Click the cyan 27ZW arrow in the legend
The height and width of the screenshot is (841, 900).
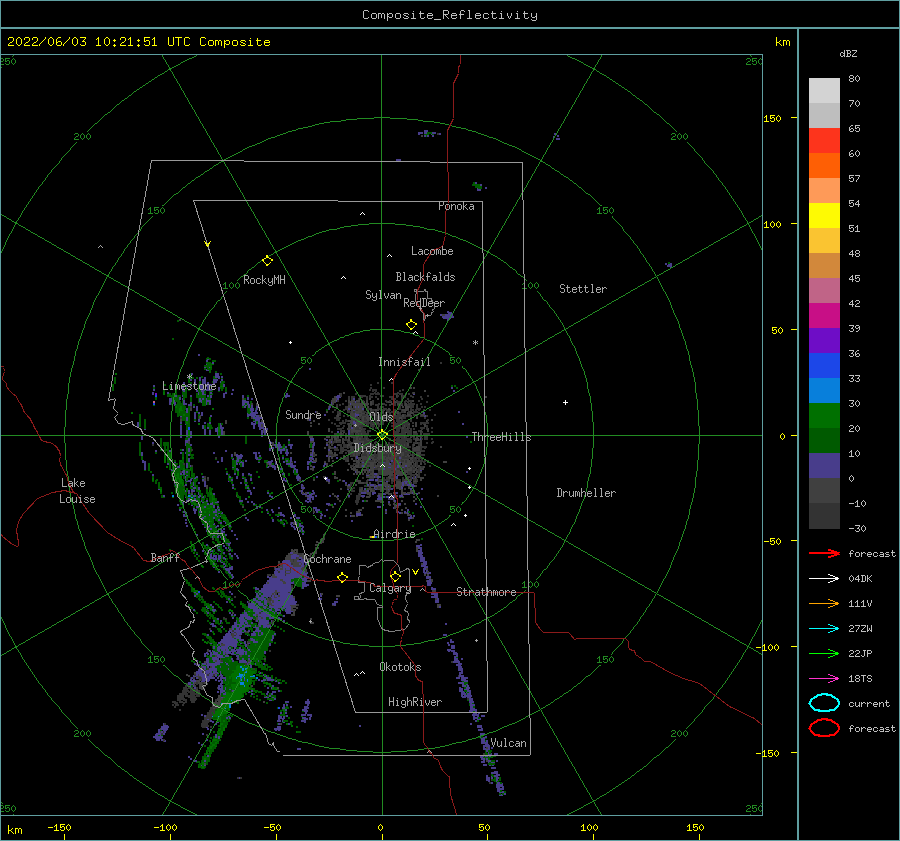point(824,629)
